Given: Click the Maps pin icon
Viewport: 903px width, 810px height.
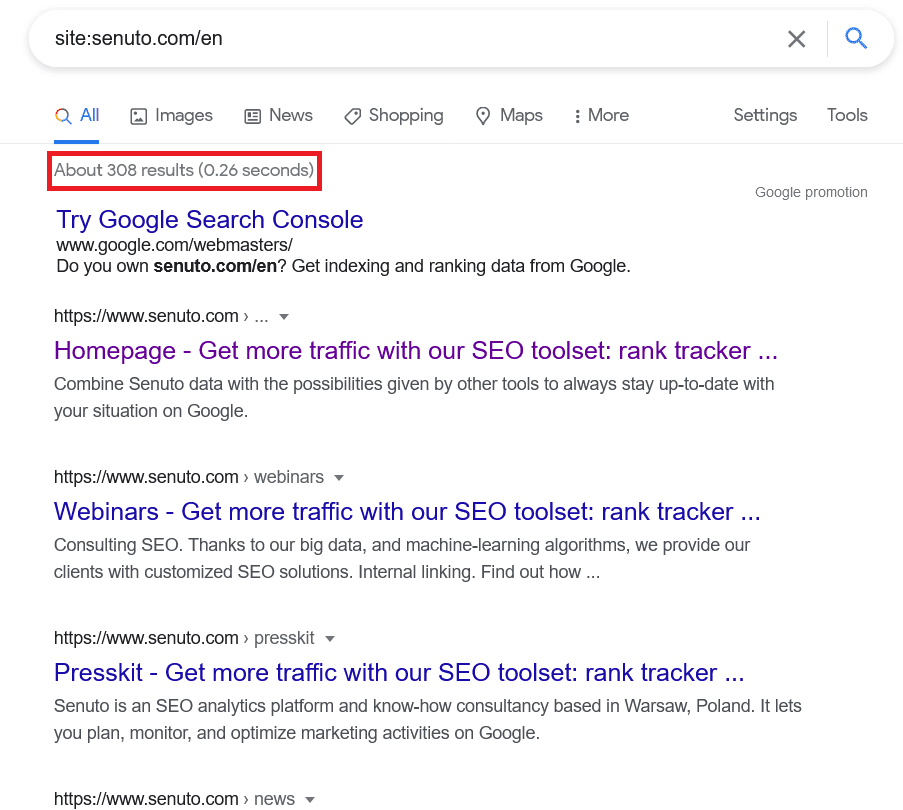Looking at the screenshot, I should tap(483, 116).
